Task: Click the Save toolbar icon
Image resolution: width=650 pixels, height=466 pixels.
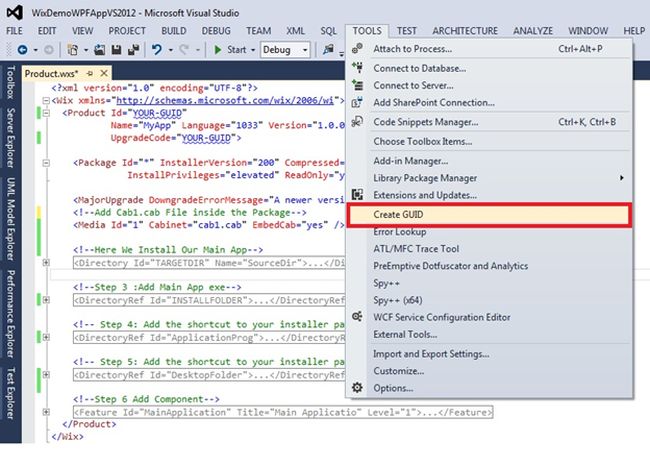Action: [116, 50]
